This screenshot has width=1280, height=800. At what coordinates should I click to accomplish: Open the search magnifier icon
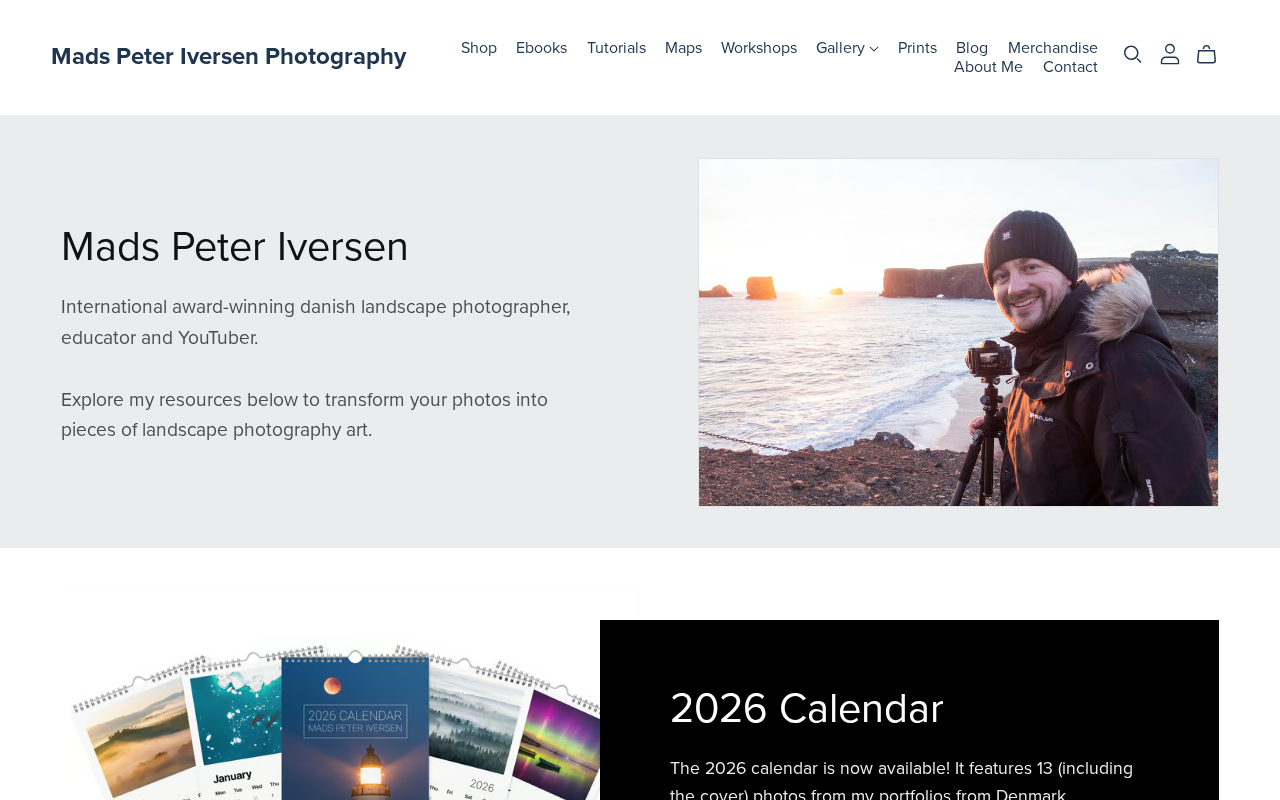pos(1132,55)
